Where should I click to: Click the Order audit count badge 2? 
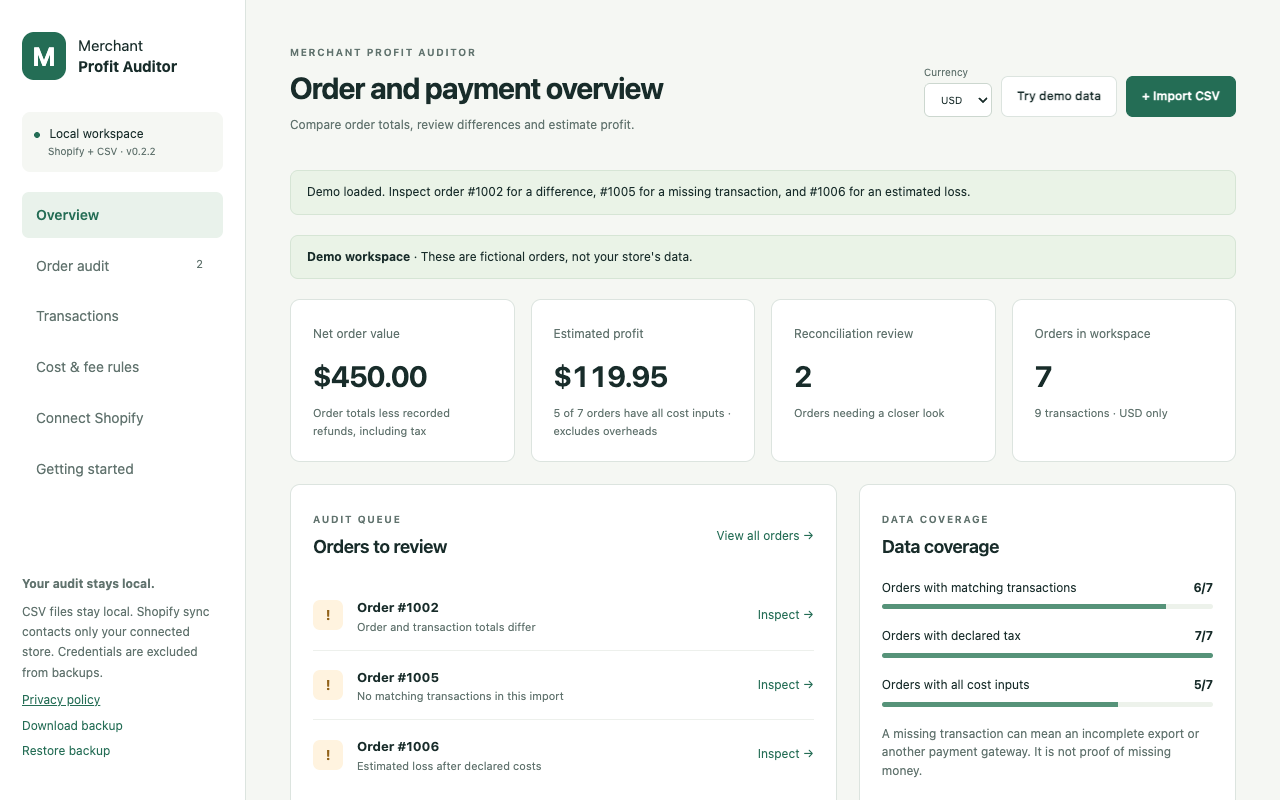coord(199,265)
